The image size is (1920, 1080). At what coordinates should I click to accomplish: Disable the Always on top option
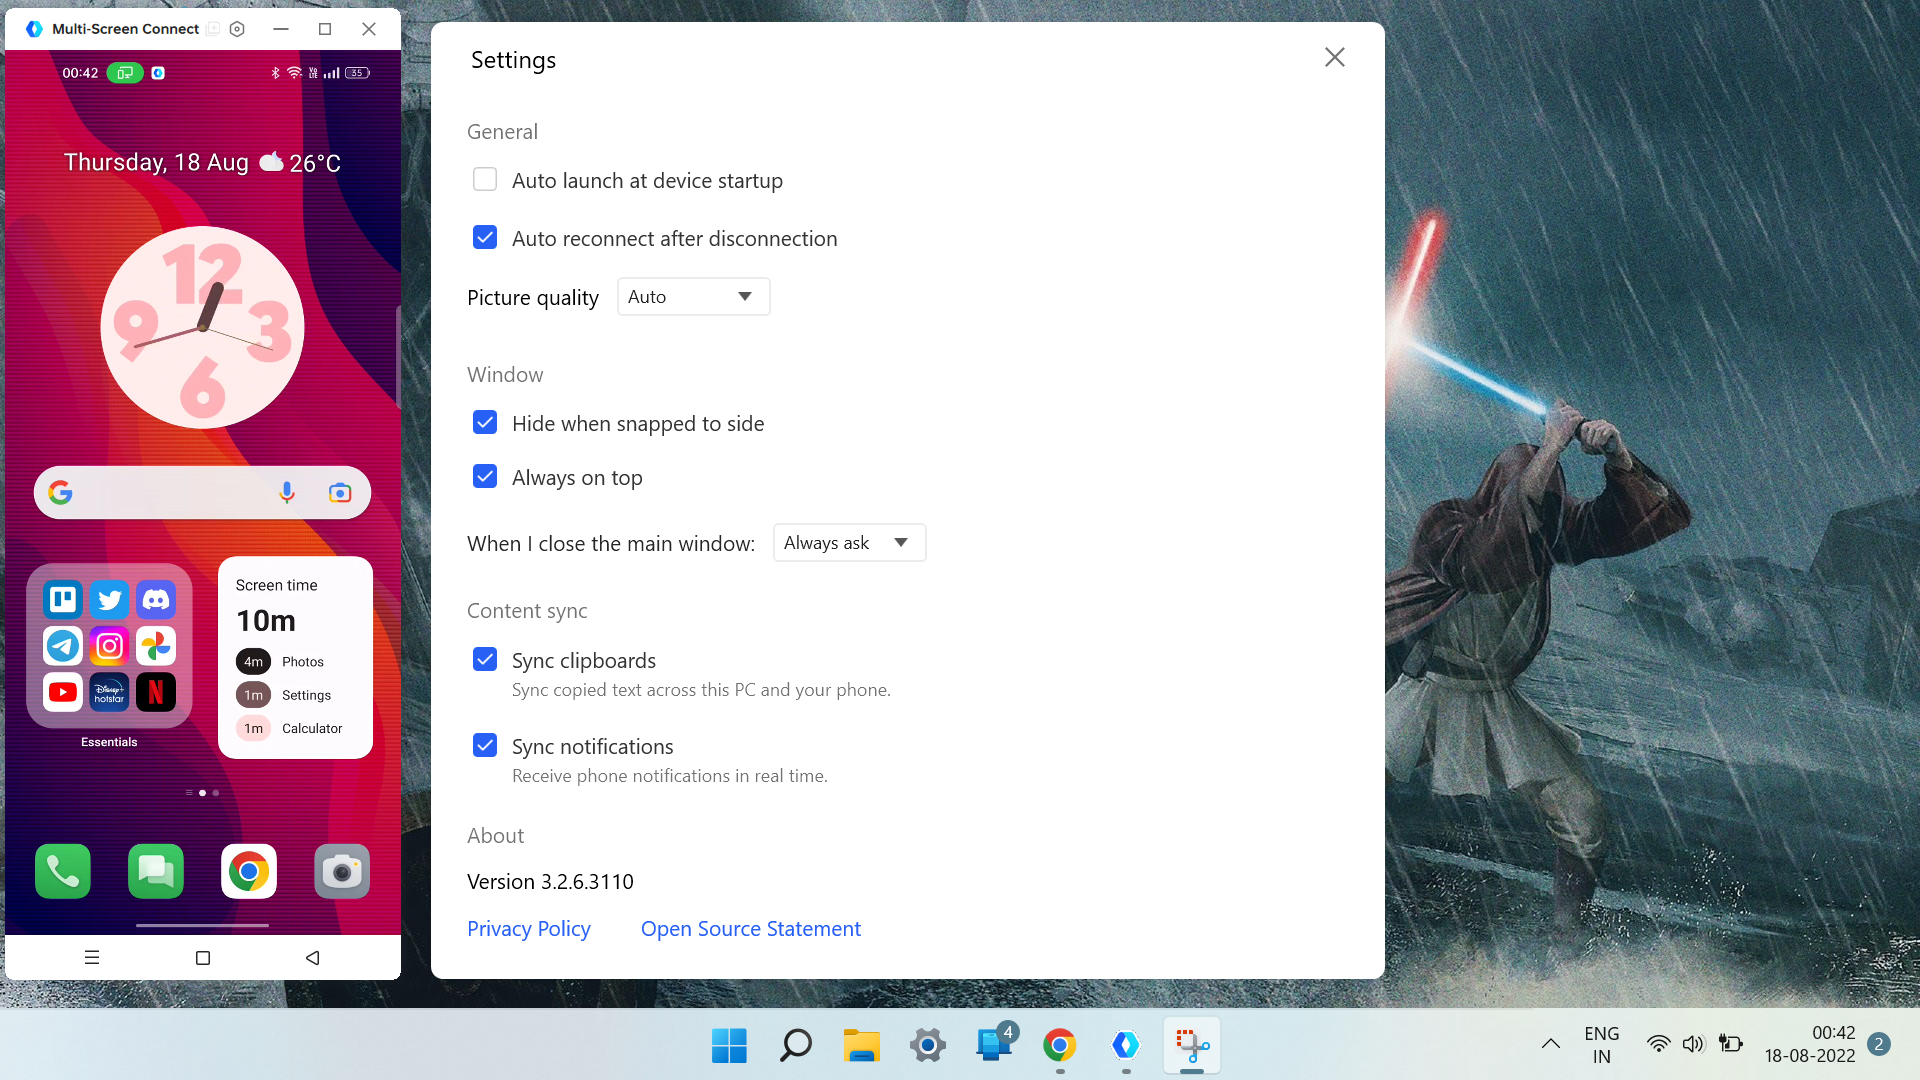485,477
